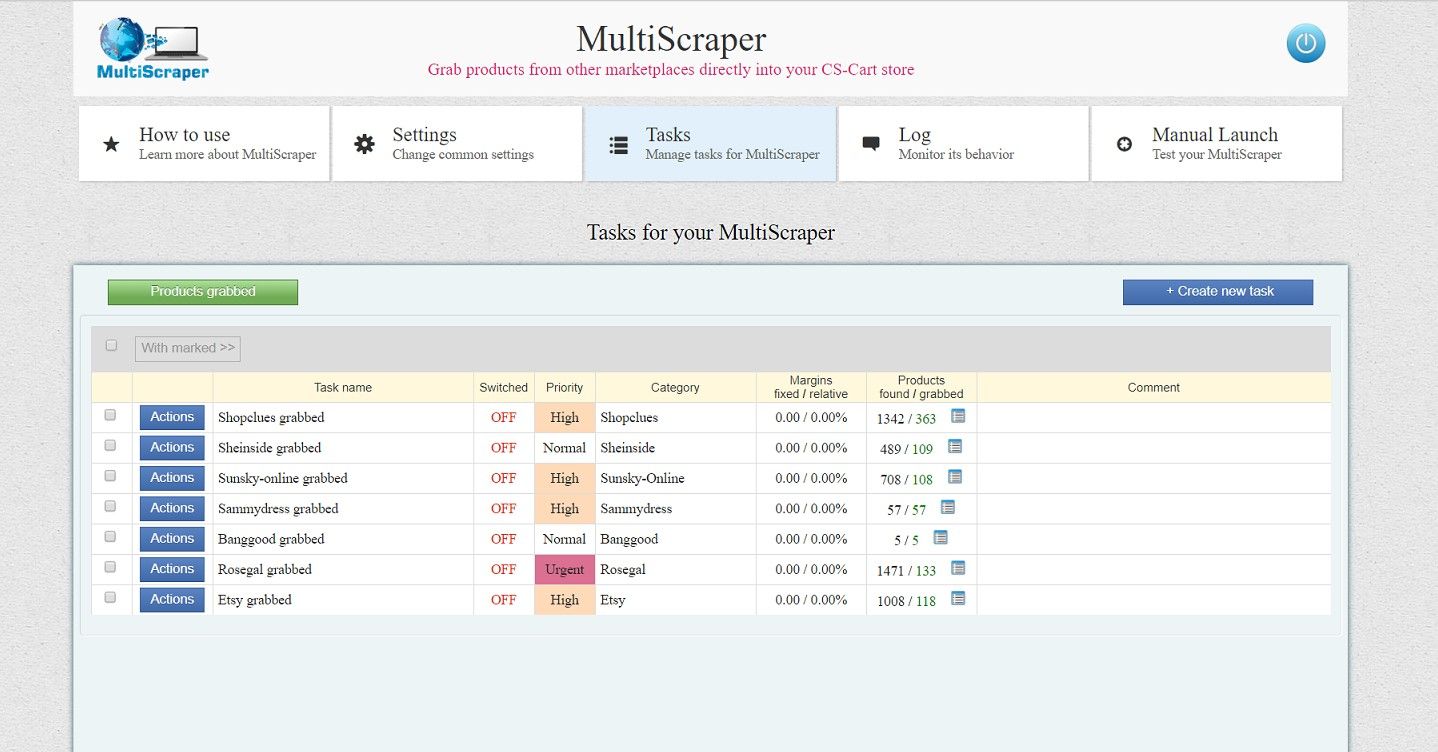
Task: Open product list icon for Sheinside row
Action: tap(955, 446)
